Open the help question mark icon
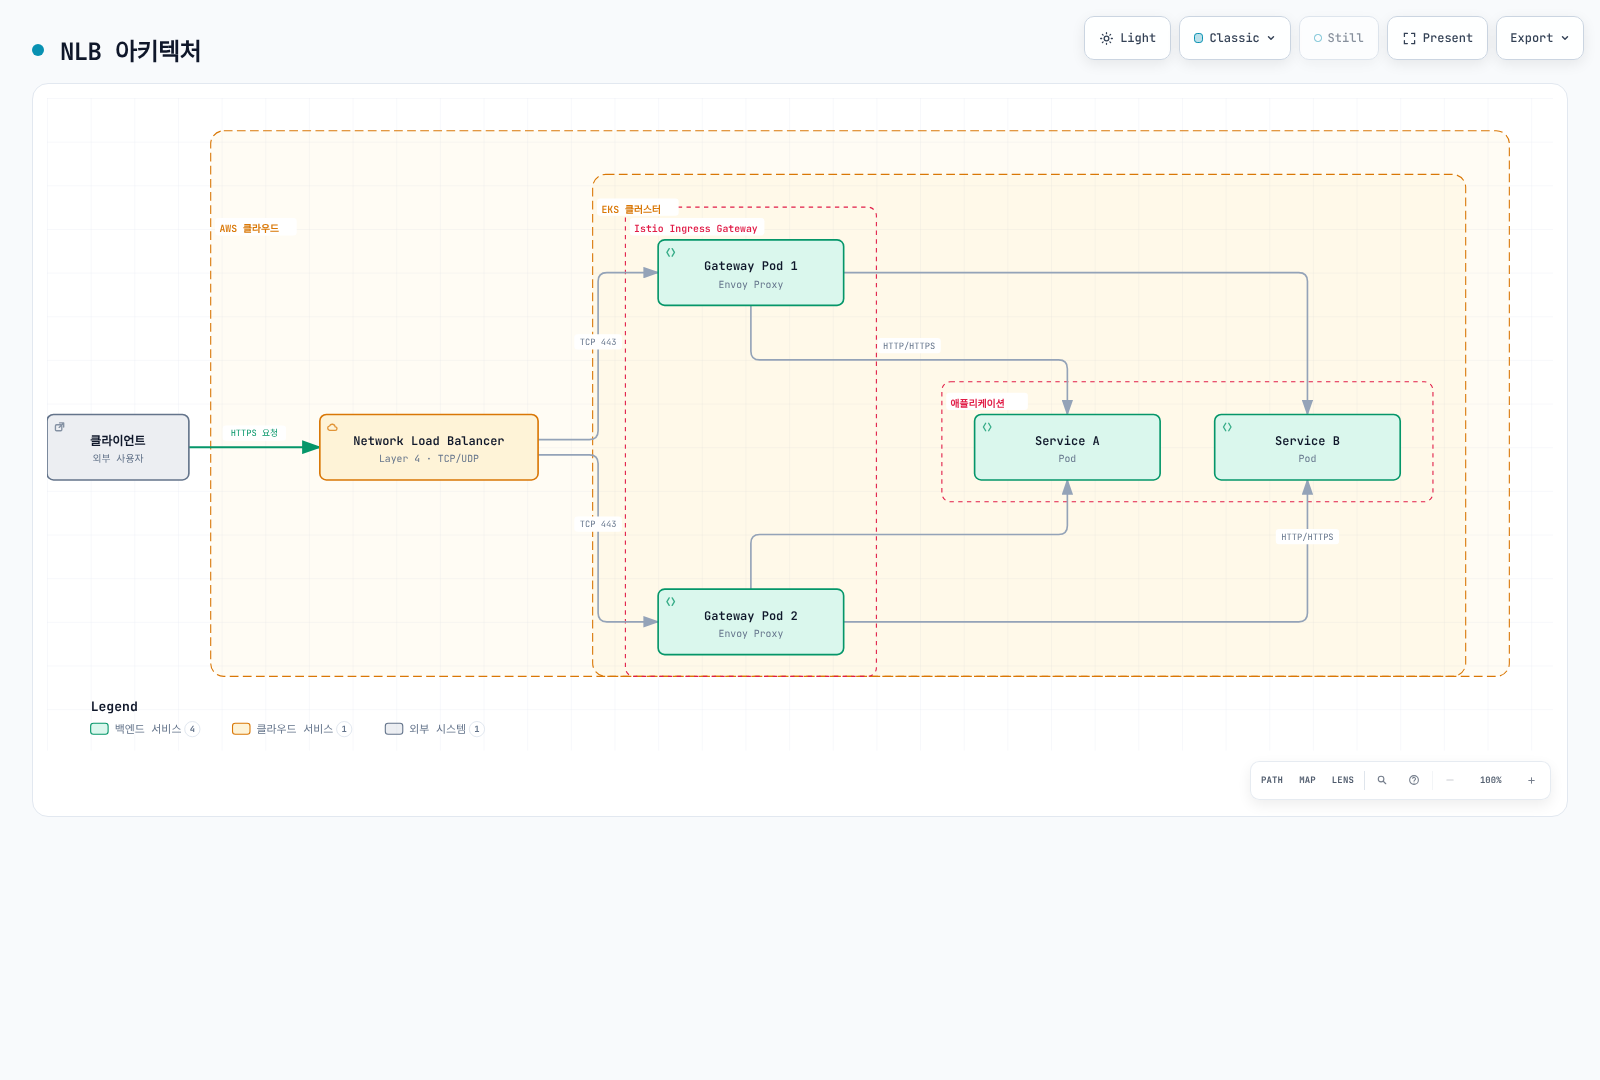The image size is (1600, 1080). point(1414,780)
